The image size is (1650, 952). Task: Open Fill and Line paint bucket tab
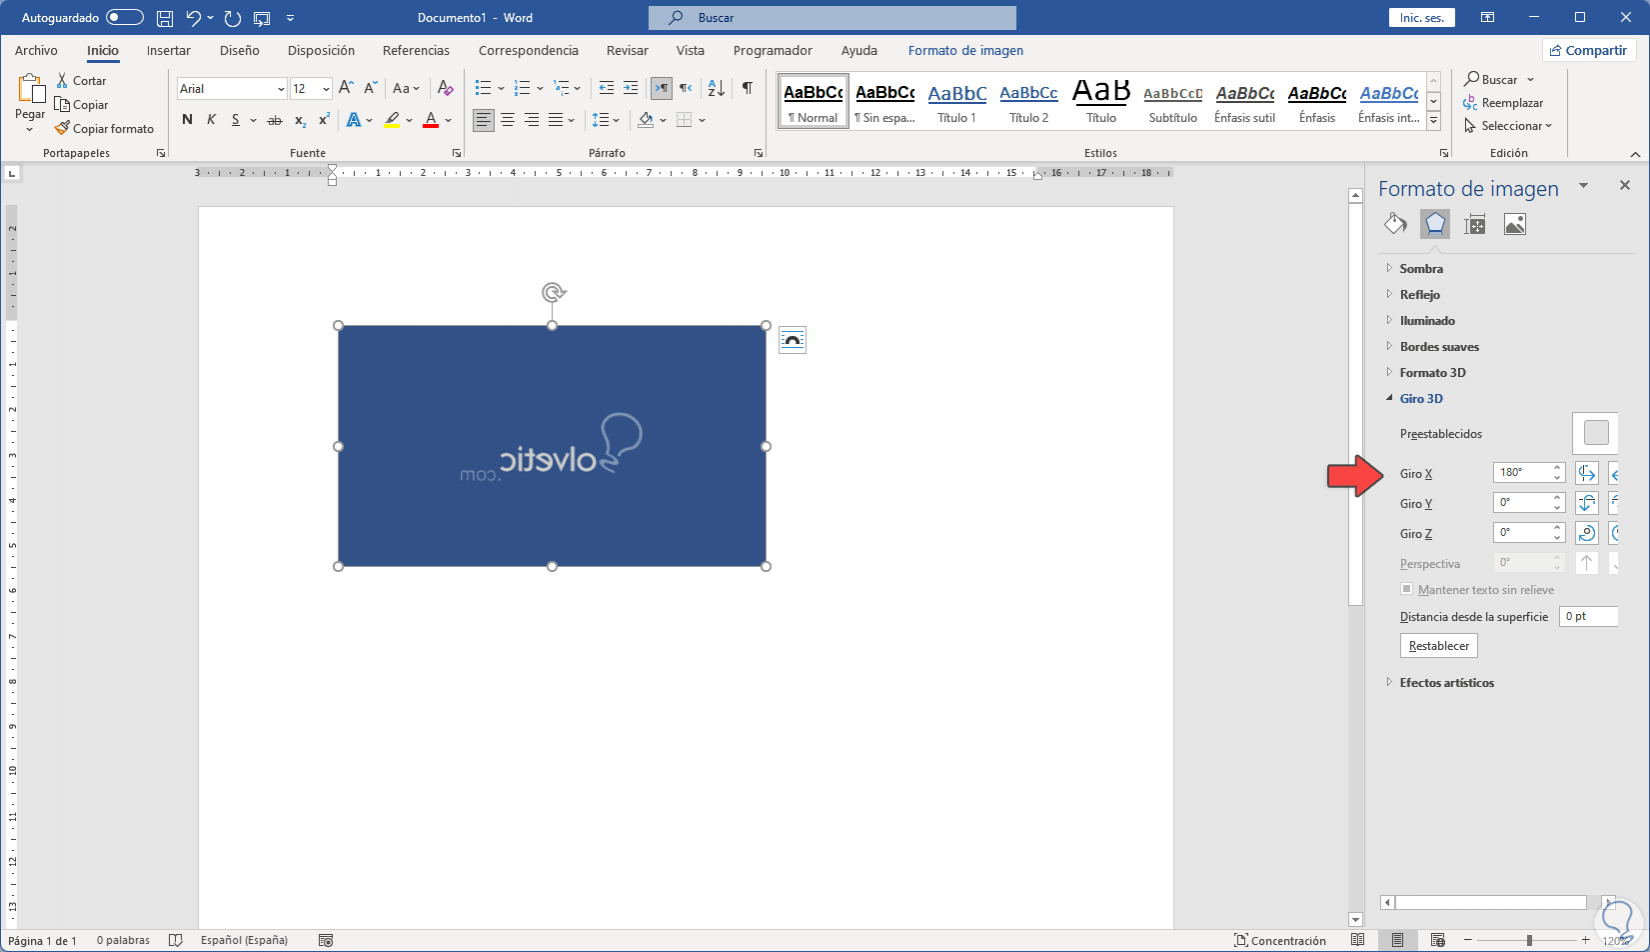coord(1395,224)
